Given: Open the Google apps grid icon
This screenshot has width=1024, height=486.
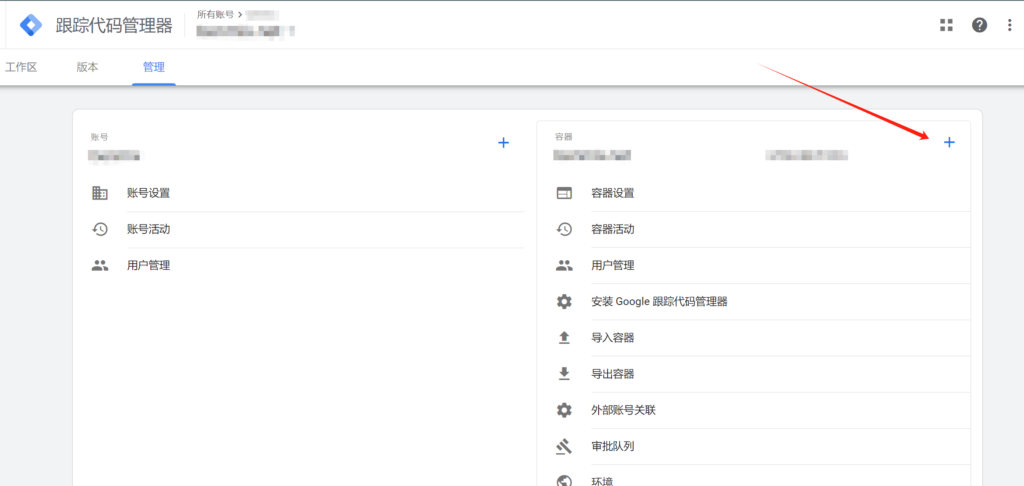Looking at the screenshot, I should [946, 25].
